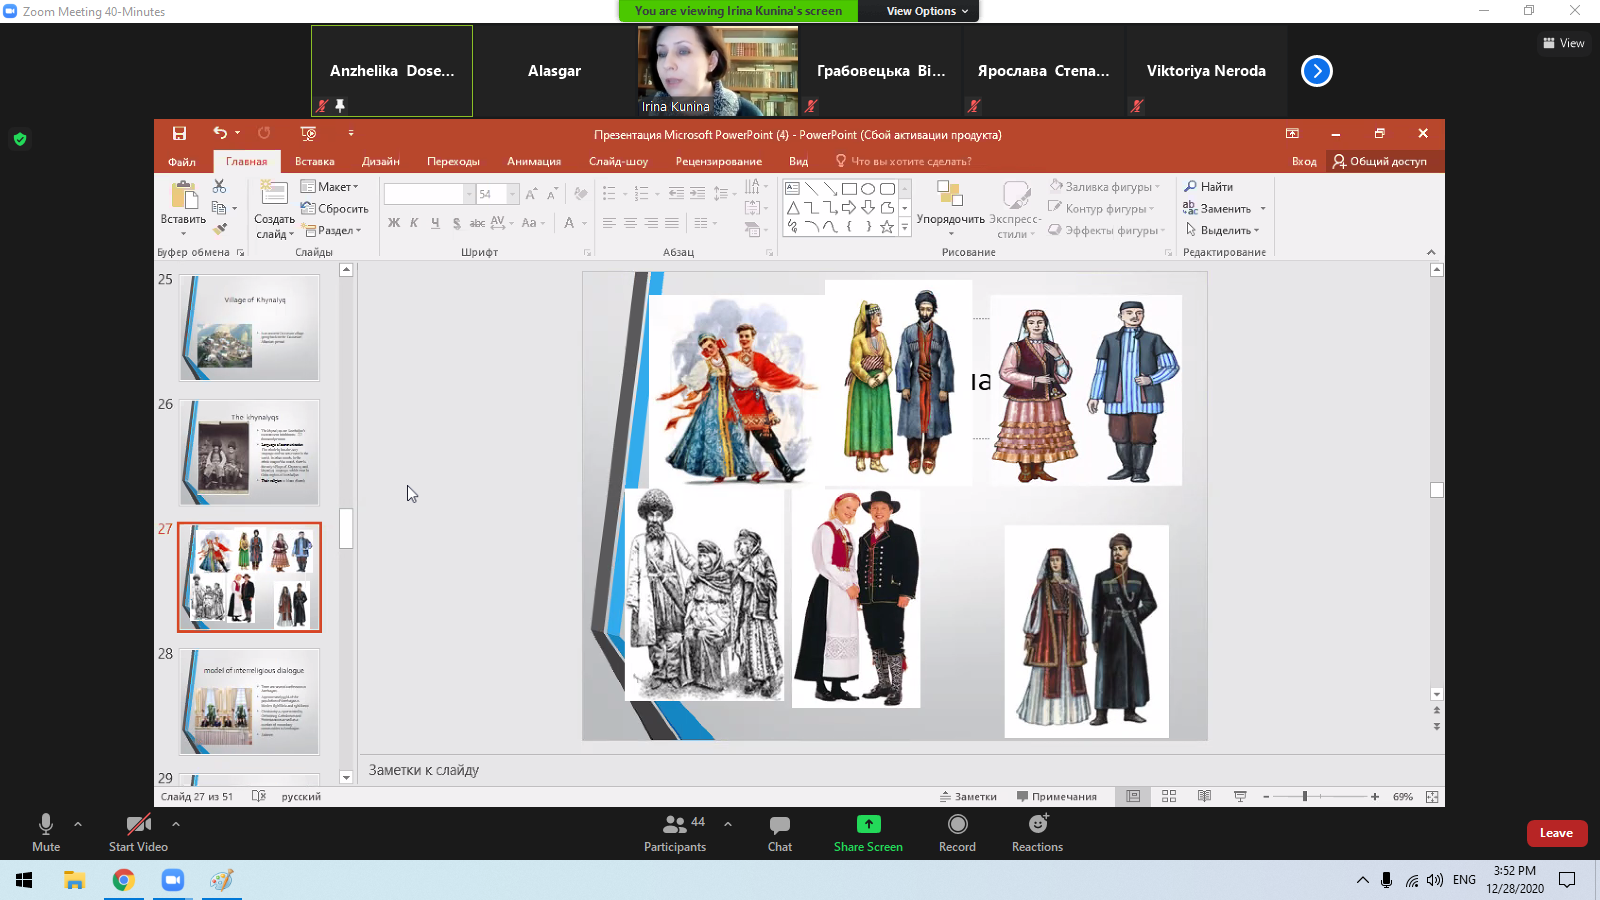Switch to the Дизайн ribbon tab

(380, 161)
